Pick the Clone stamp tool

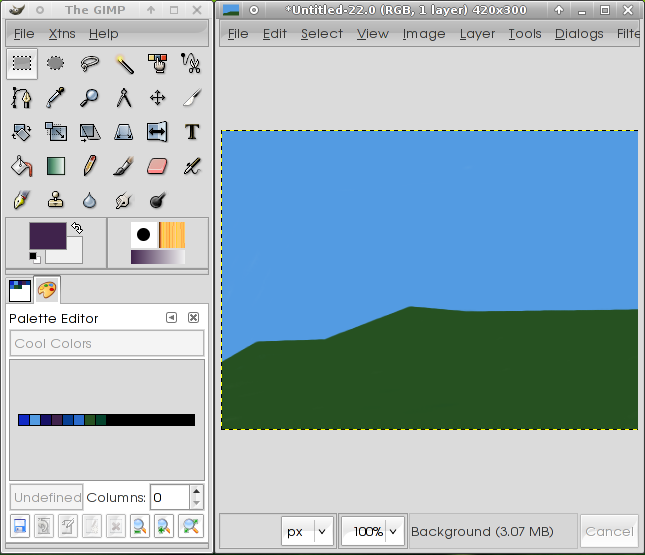pyautogui.click(x=56, y=200)
